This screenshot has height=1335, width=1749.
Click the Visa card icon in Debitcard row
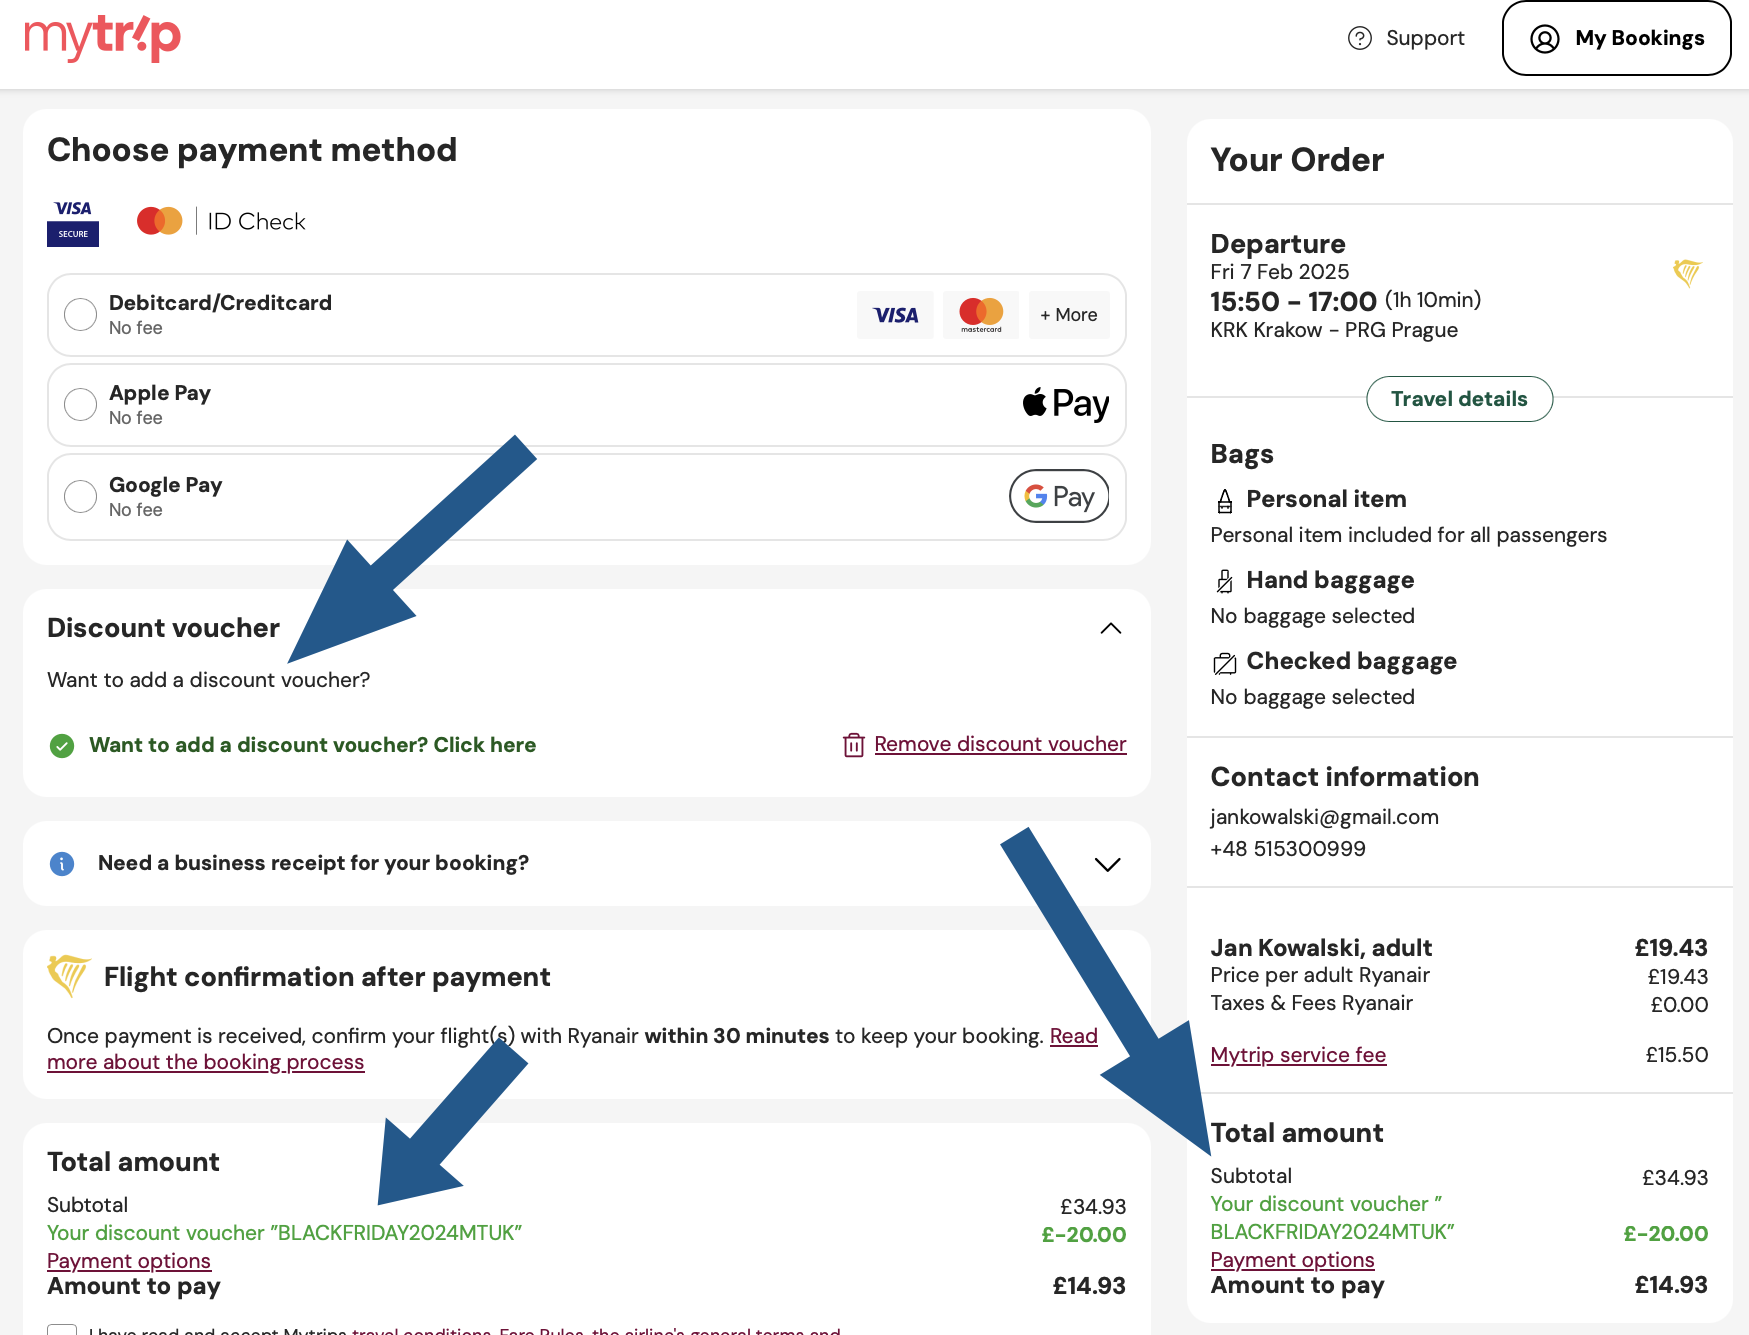coord(895,315)
